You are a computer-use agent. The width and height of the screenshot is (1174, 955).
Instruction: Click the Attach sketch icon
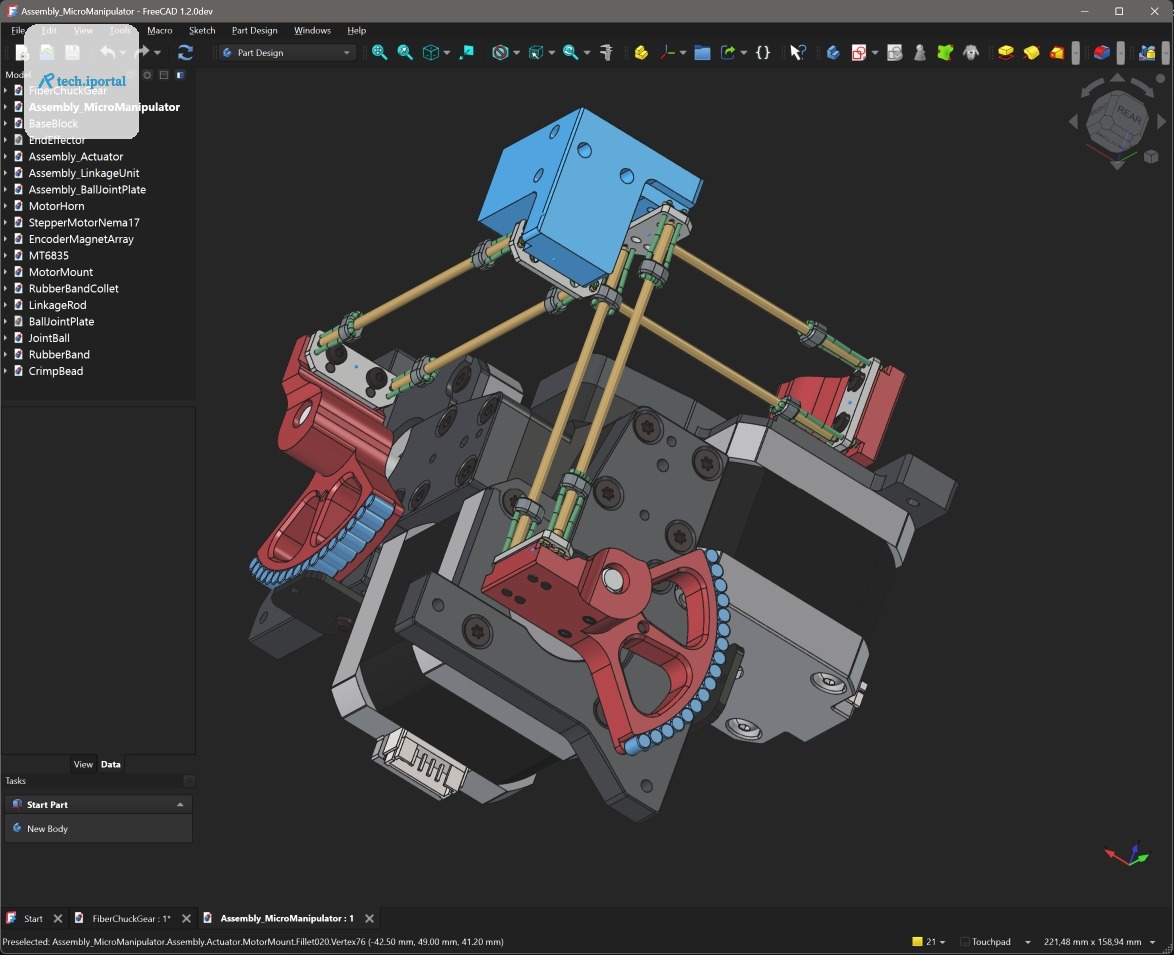pyautogui.click(x=894, y=52)
